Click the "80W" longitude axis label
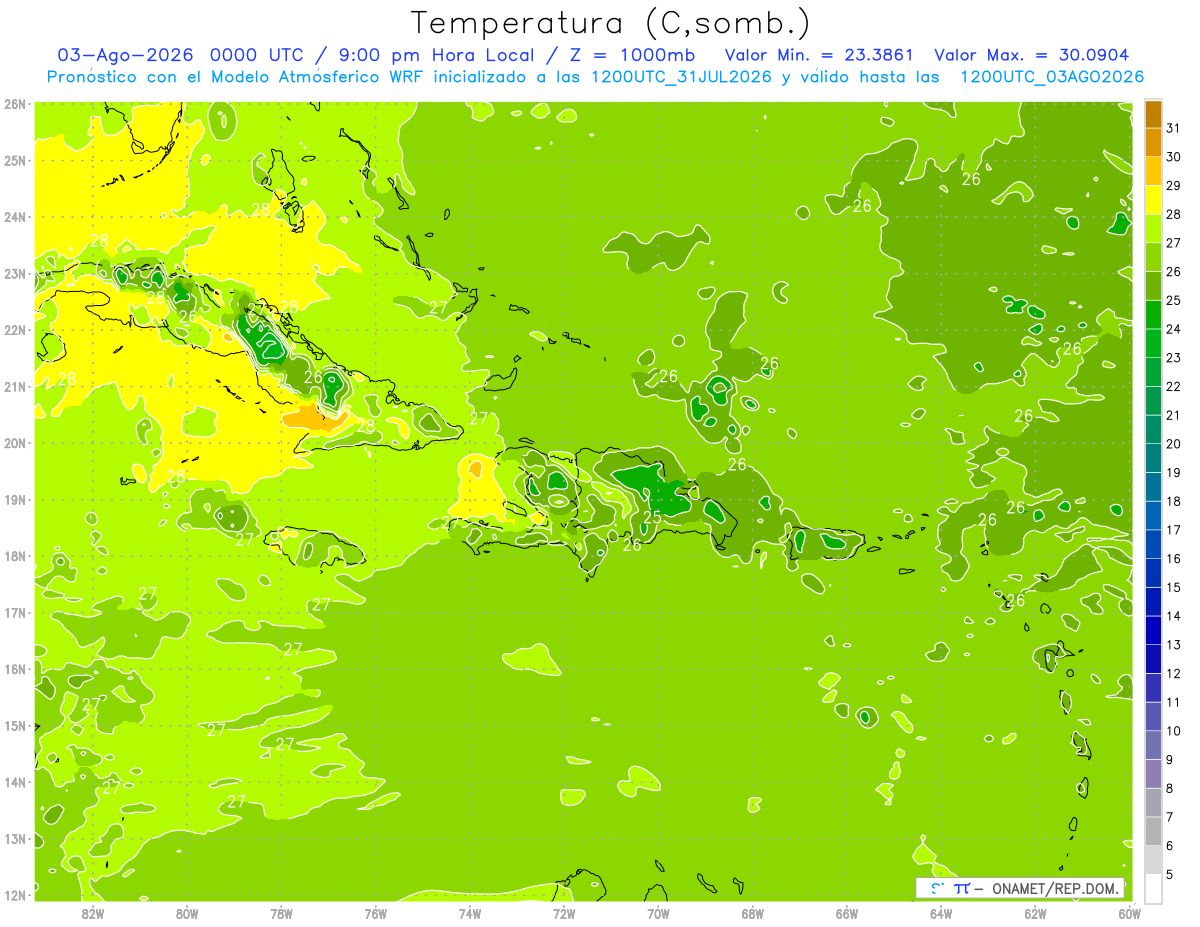The width and height of the screenshot is (1200, 927). click(186, 914)
